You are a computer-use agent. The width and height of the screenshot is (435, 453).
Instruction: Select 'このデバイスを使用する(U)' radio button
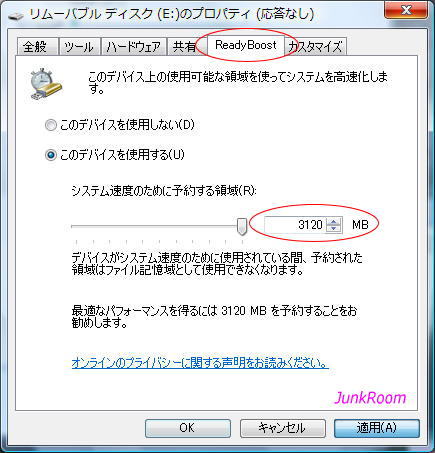51,155
